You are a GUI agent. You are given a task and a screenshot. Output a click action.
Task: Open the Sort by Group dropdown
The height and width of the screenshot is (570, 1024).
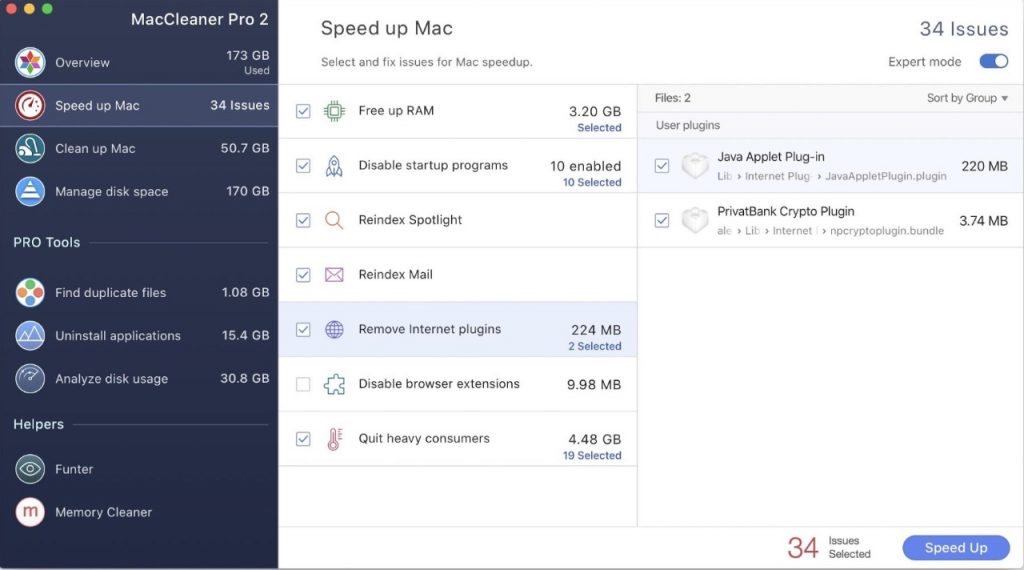(x=967, y=98)
